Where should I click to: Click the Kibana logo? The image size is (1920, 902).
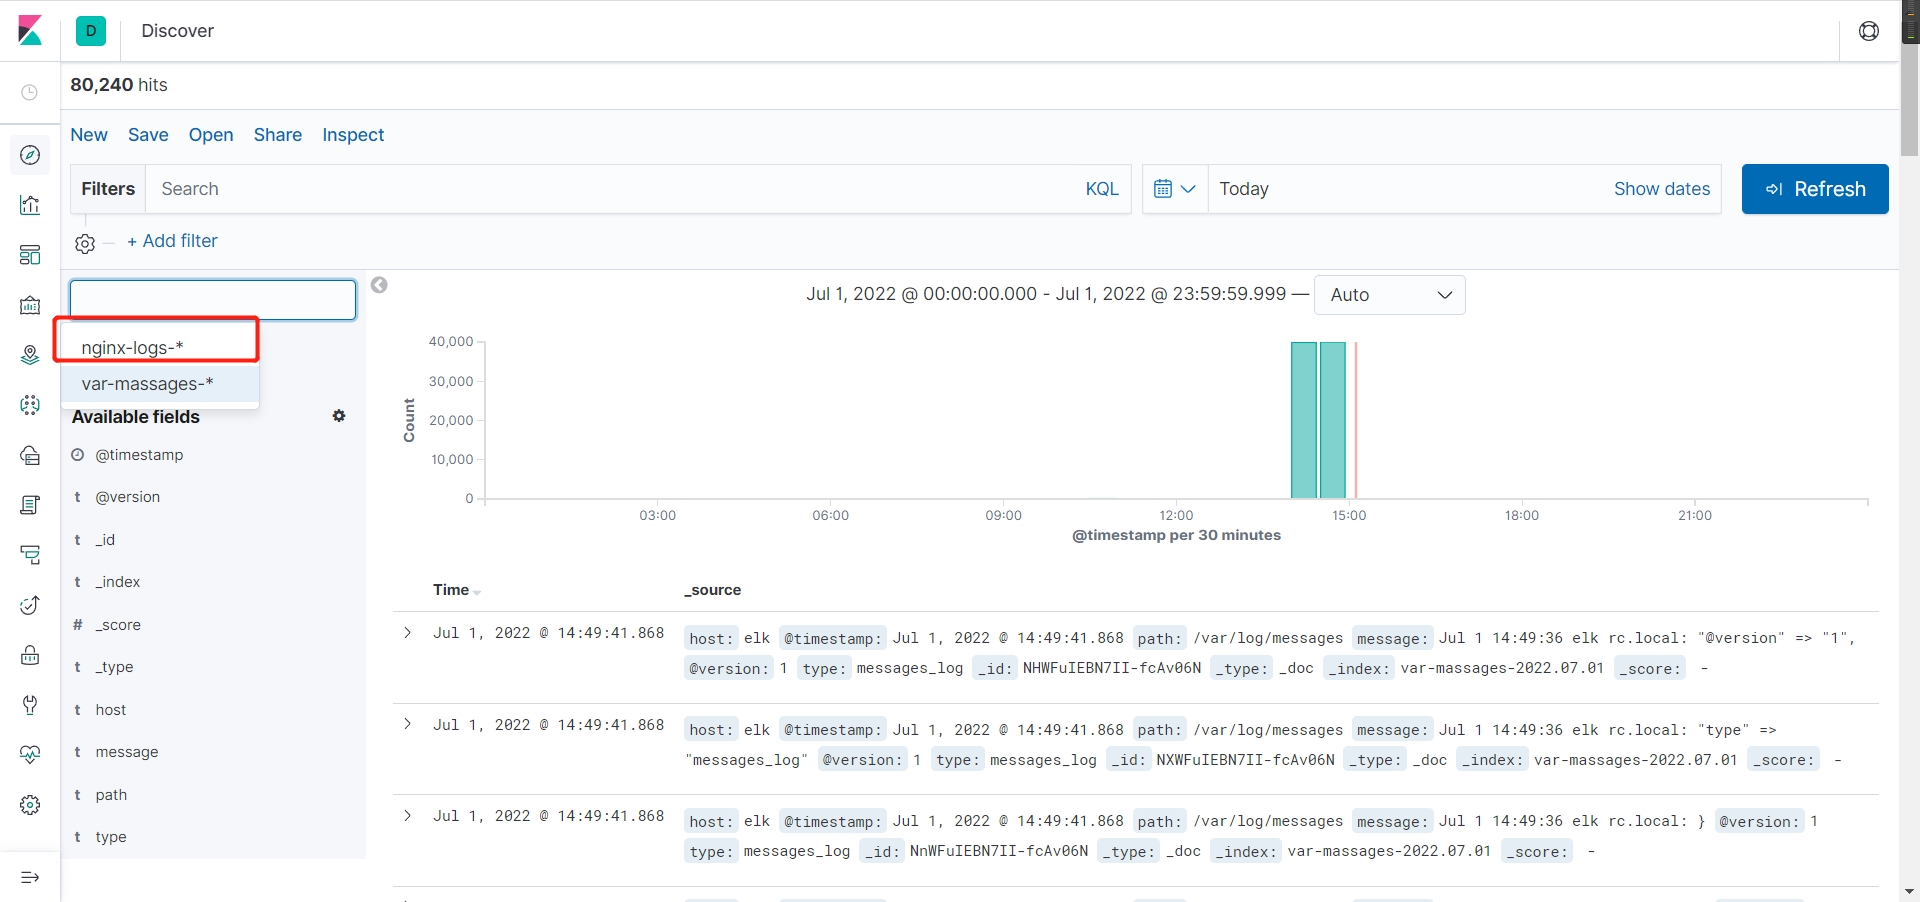(x=30, y=31)
